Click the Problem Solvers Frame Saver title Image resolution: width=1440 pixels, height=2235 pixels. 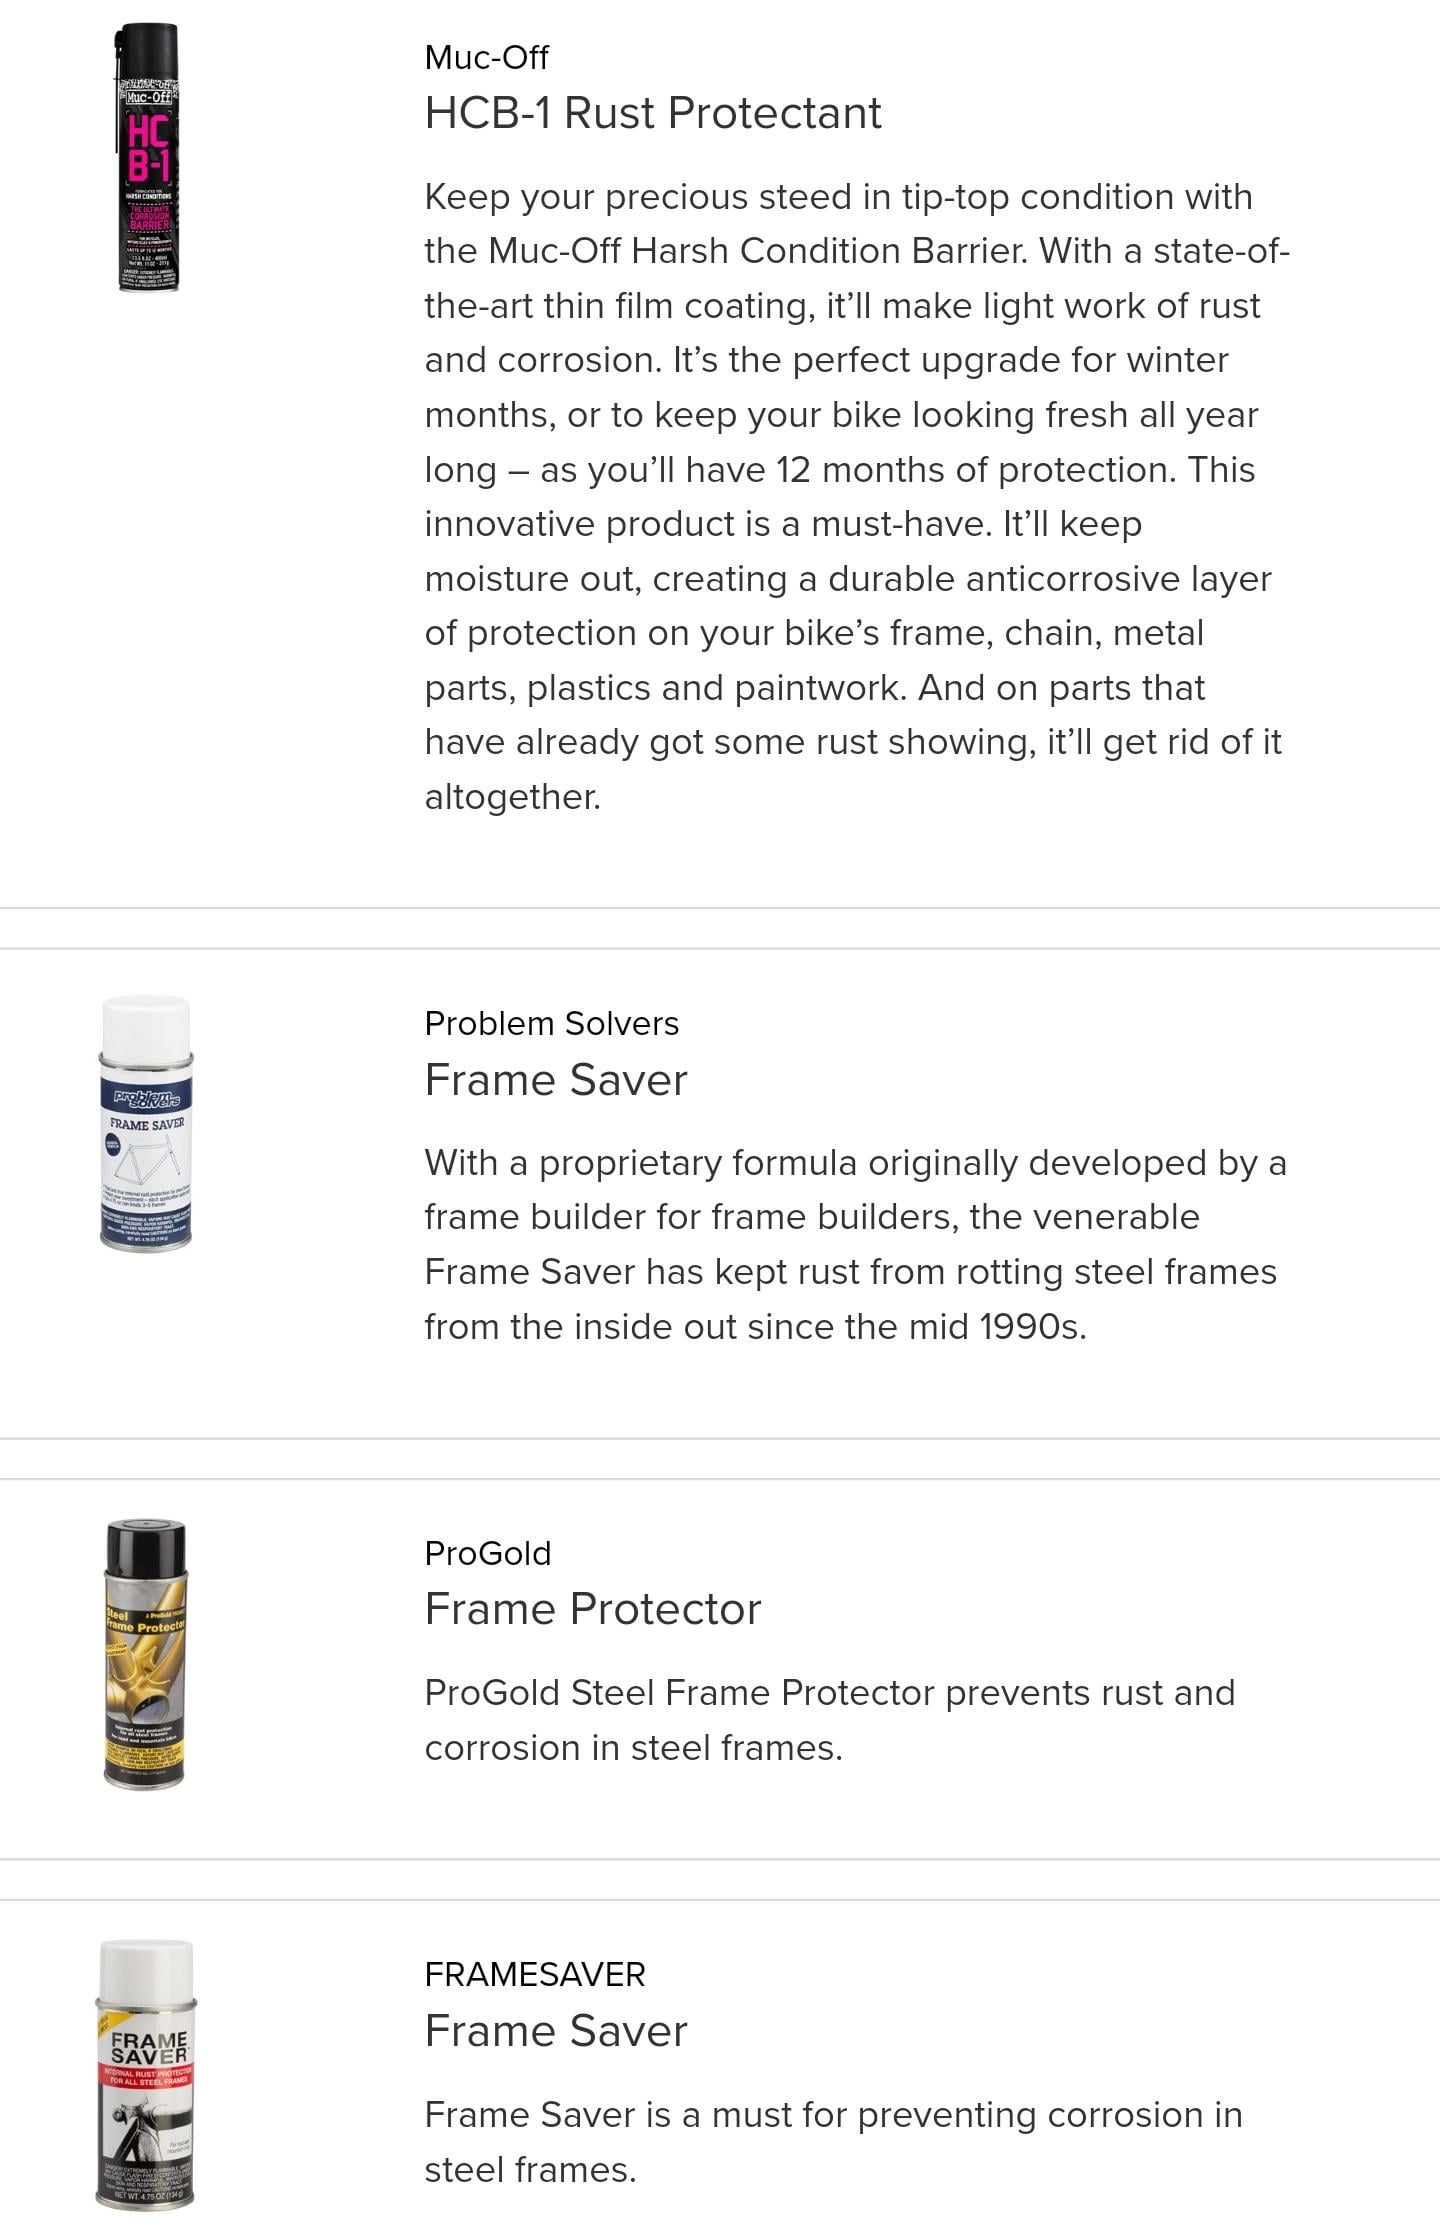coord(556,1080)
